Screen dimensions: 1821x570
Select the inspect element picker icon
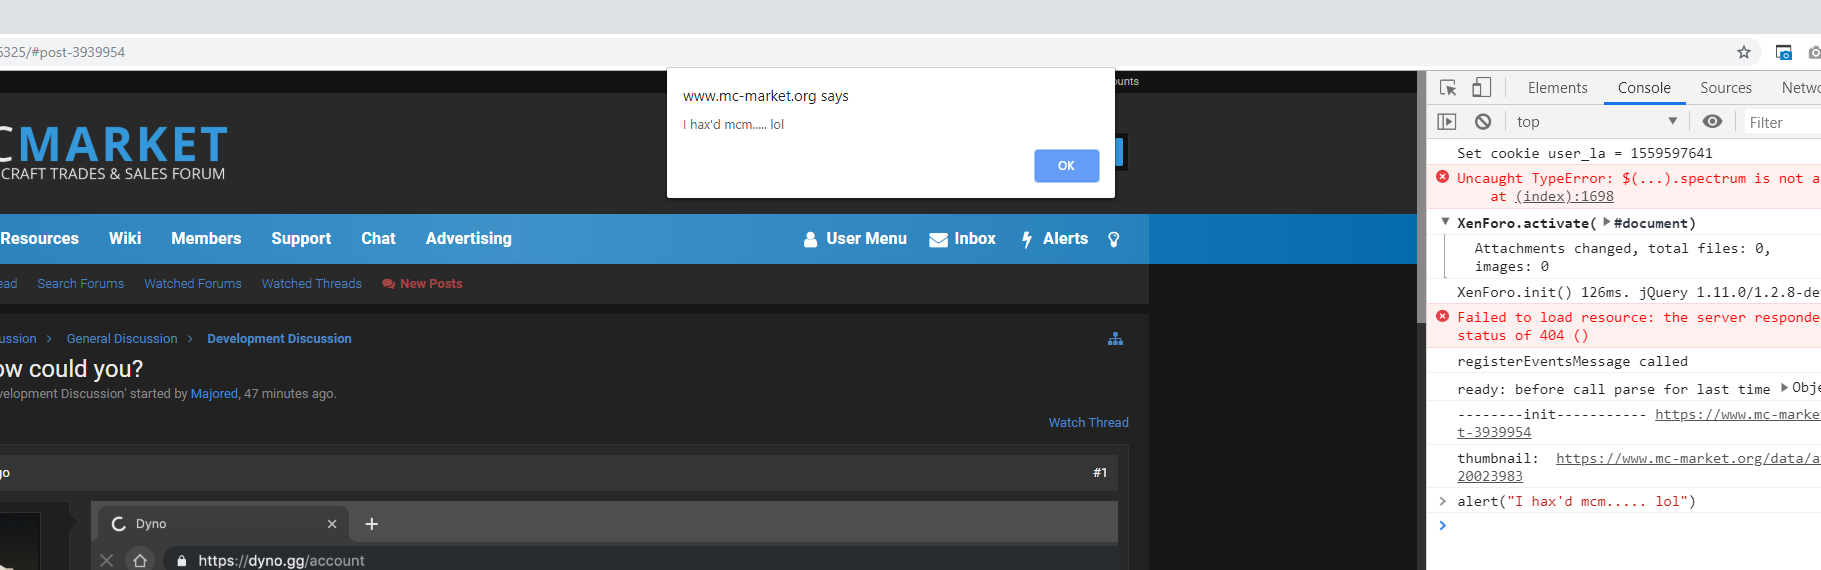[x=1448, y=88]
